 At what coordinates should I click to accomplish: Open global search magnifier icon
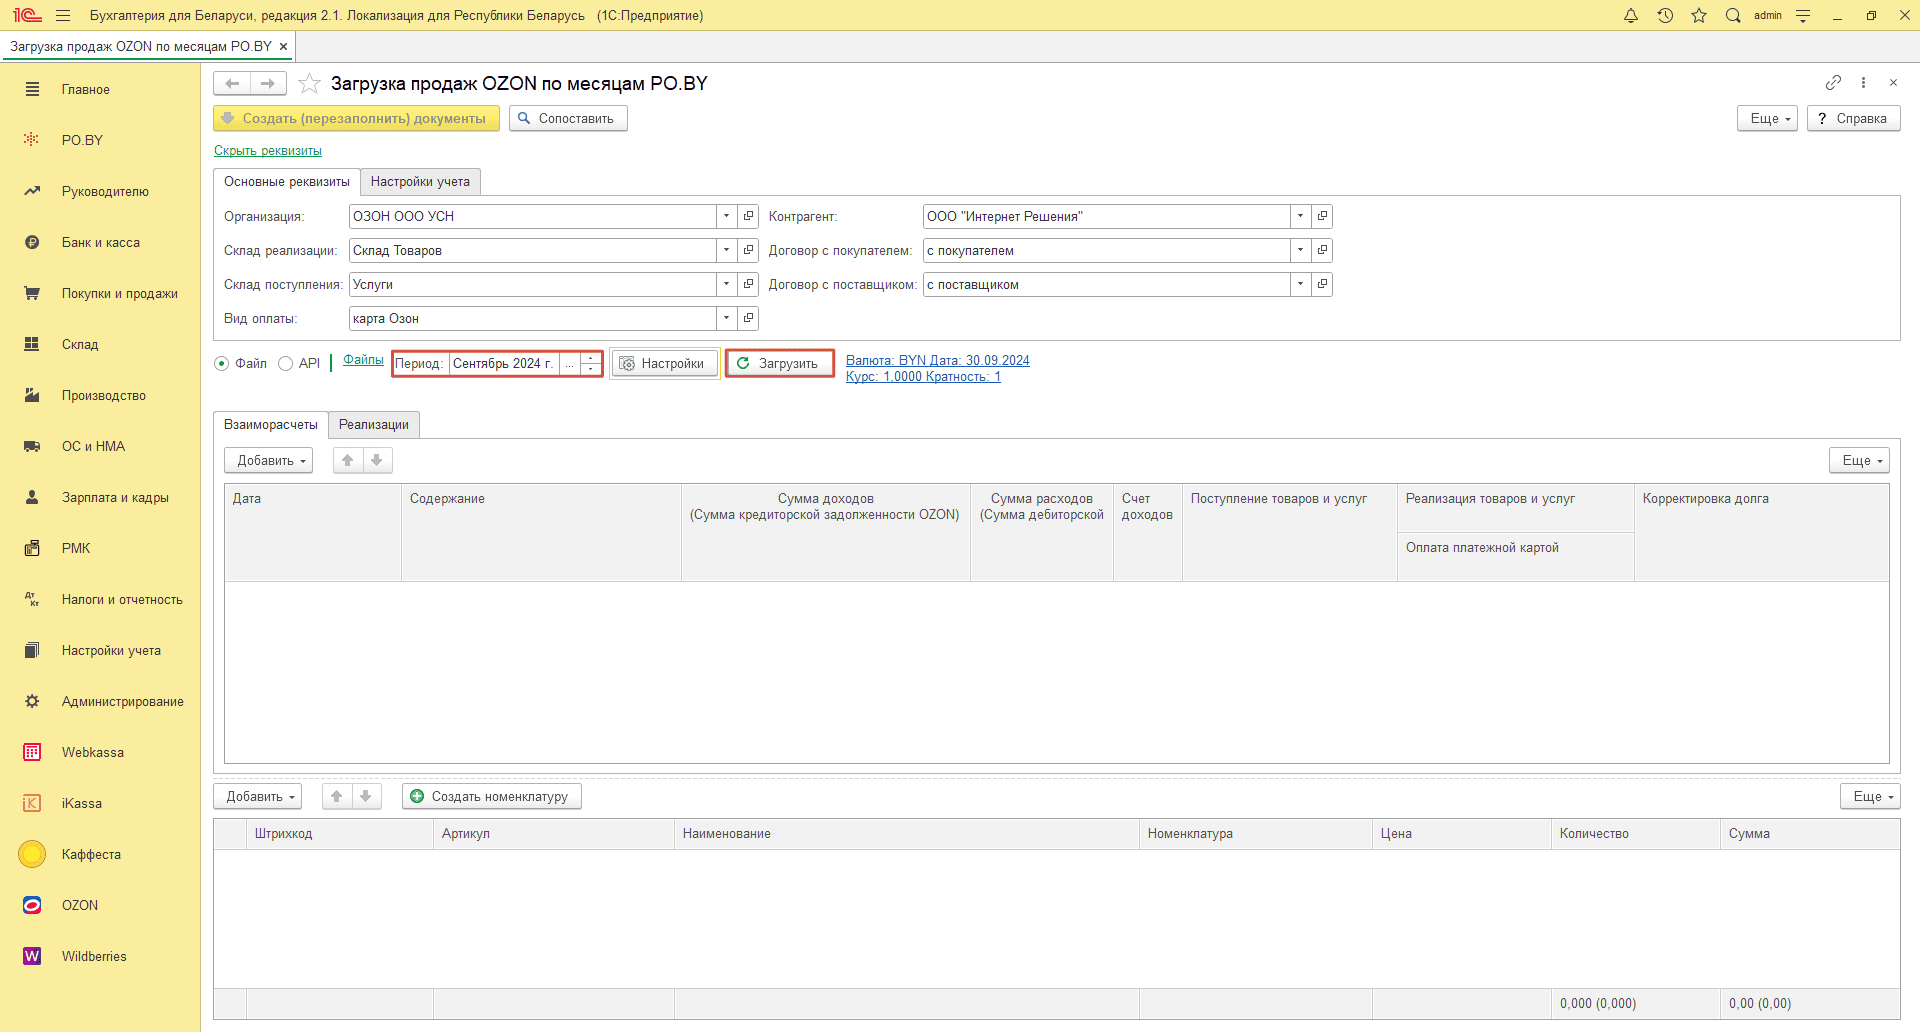1733,15
